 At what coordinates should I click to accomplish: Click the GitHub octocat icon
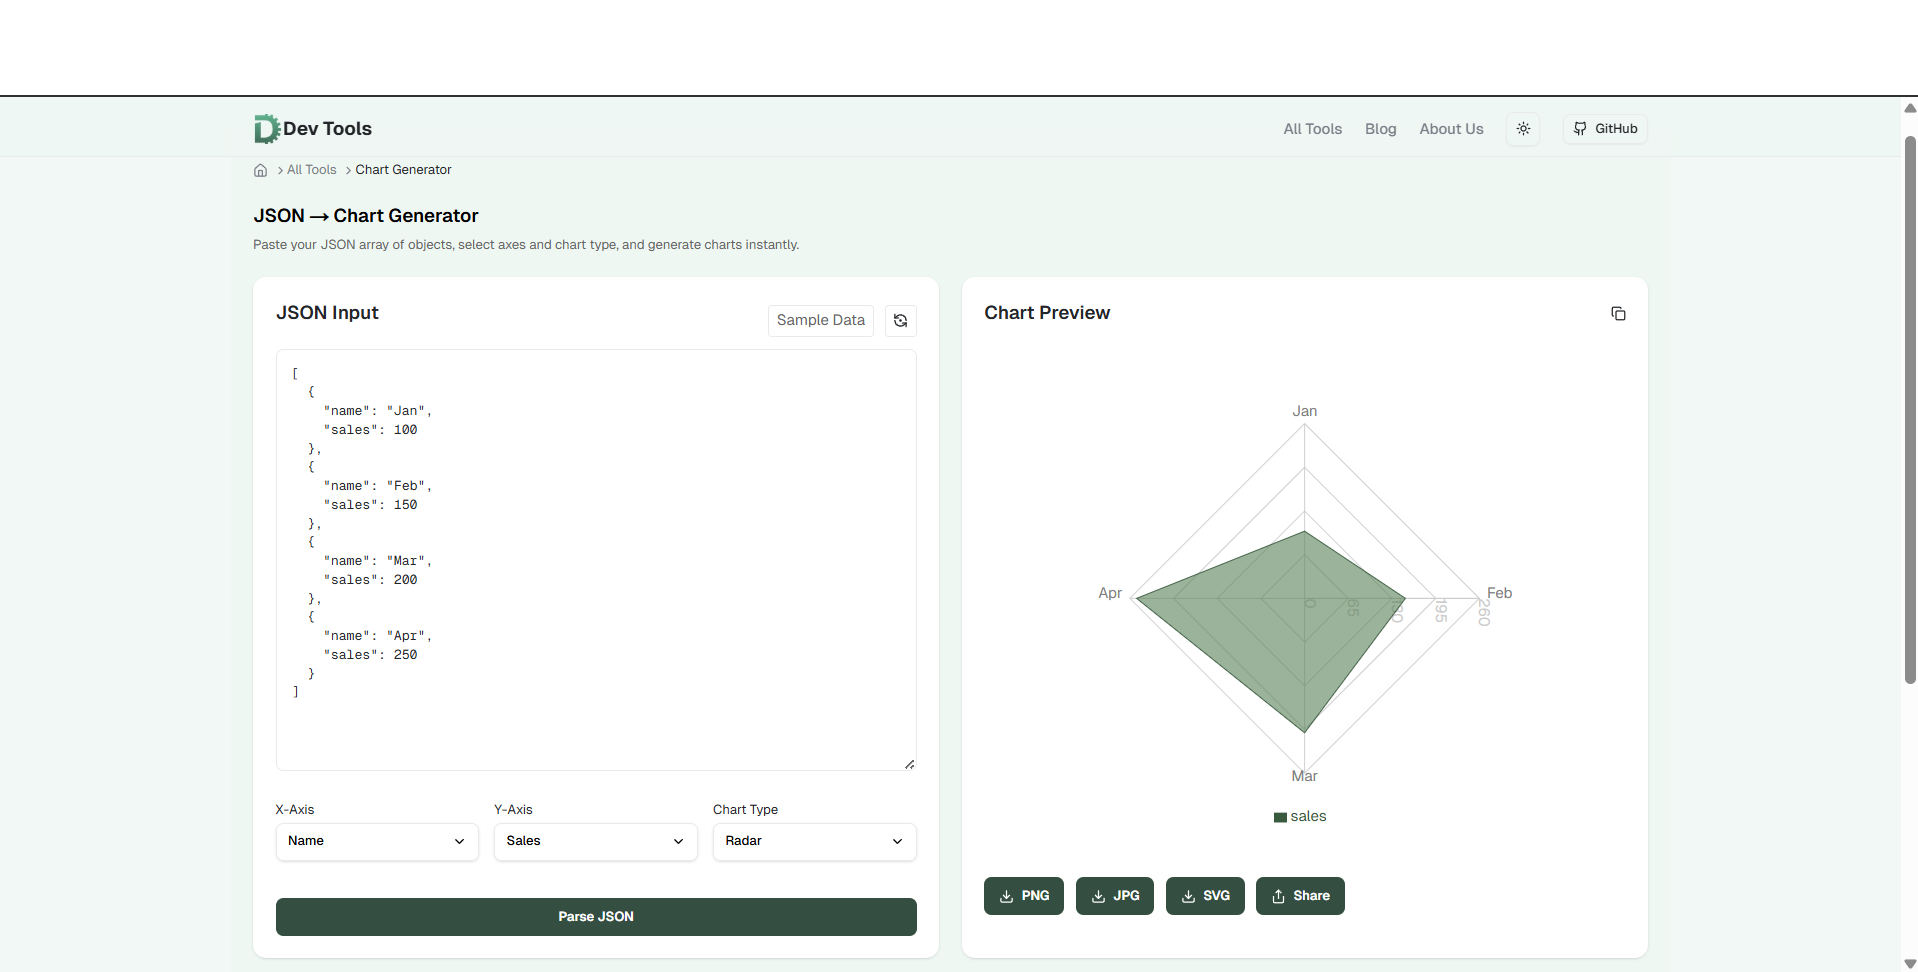(x=1580, y=128)
